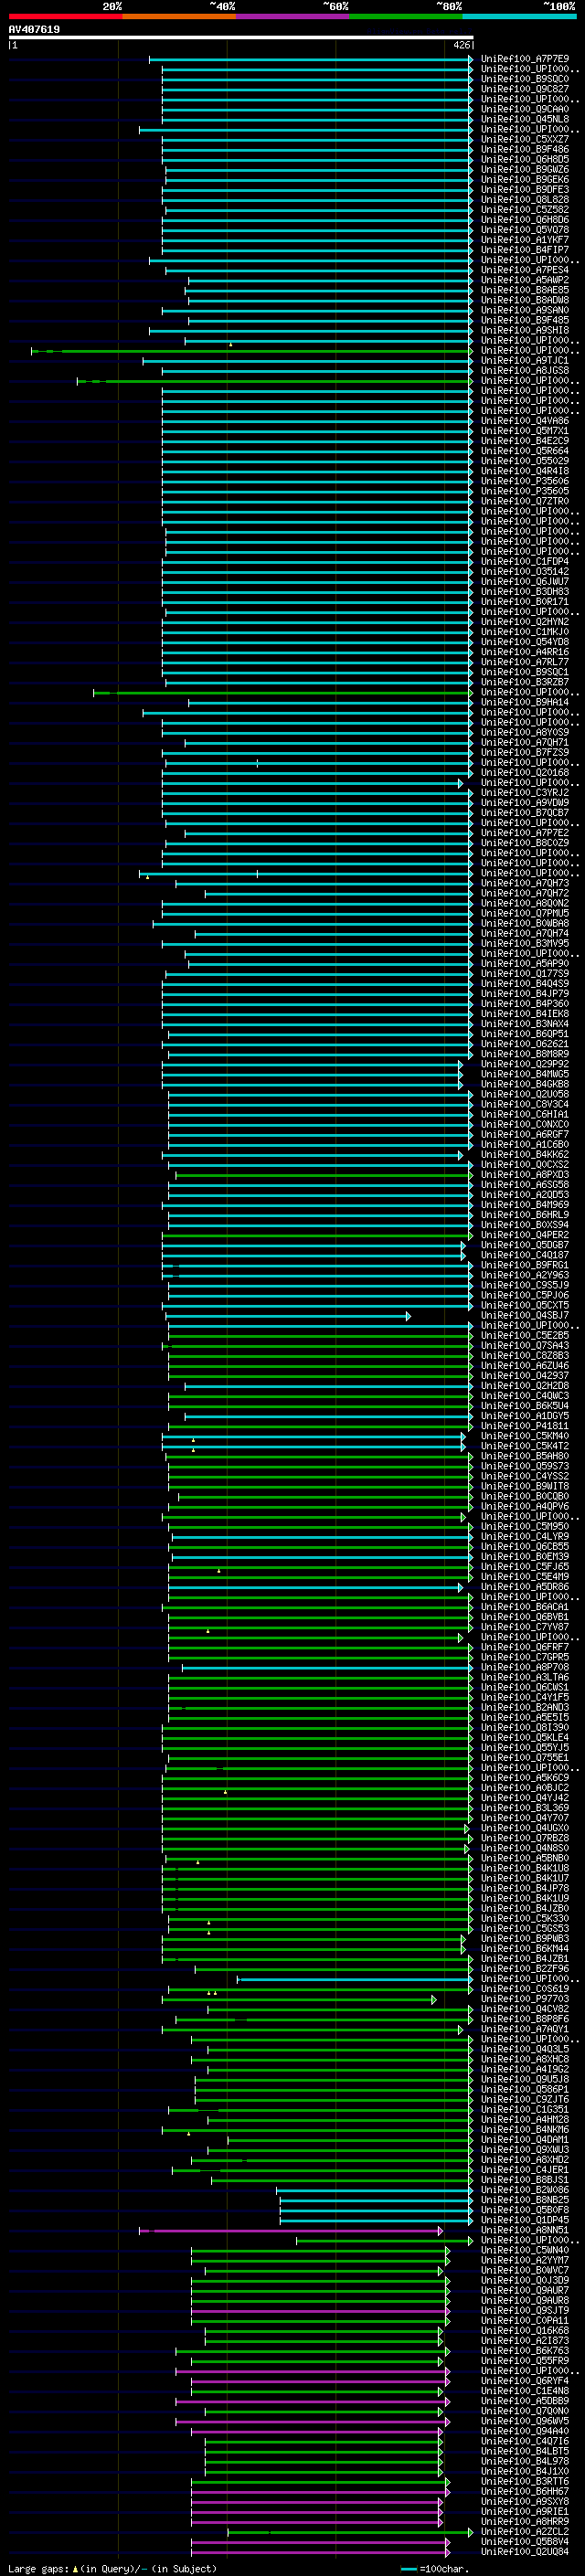Select the red 20% identity legend bar
Image resolution: width=585 pixels, height=2576 pixels.
(65, 16)
